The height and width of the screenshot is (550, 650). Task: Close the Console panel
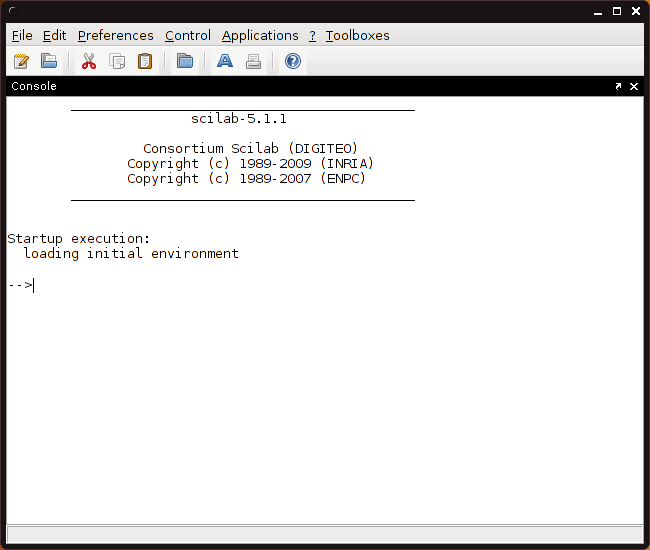coord(634,86)
